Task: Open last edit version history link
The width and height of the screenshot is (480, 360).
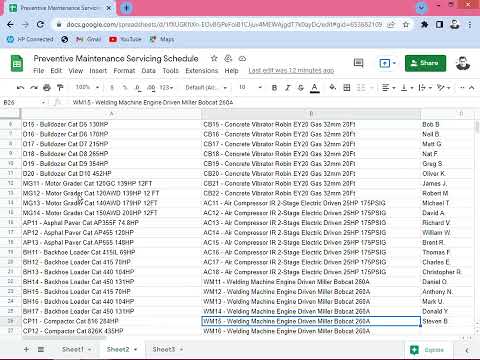Action: pos(291,70)
